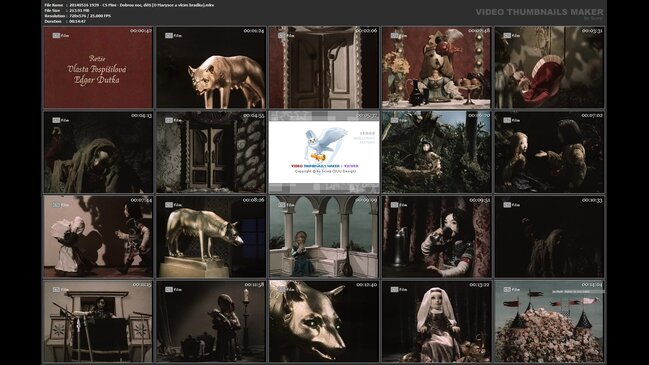Open the red fan puppet thumbnail at 00:03:31

click(x=549, y=67)
